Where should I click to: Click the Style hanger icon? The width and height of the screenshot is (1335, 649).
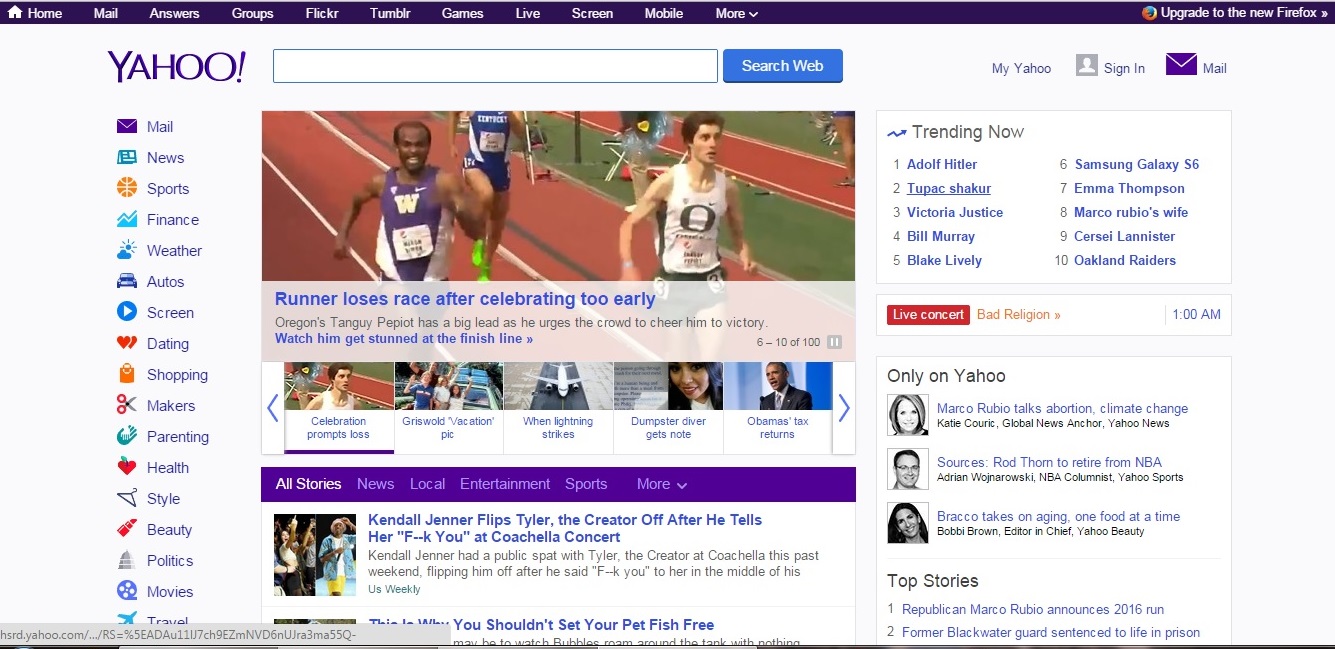click(127, 498)
